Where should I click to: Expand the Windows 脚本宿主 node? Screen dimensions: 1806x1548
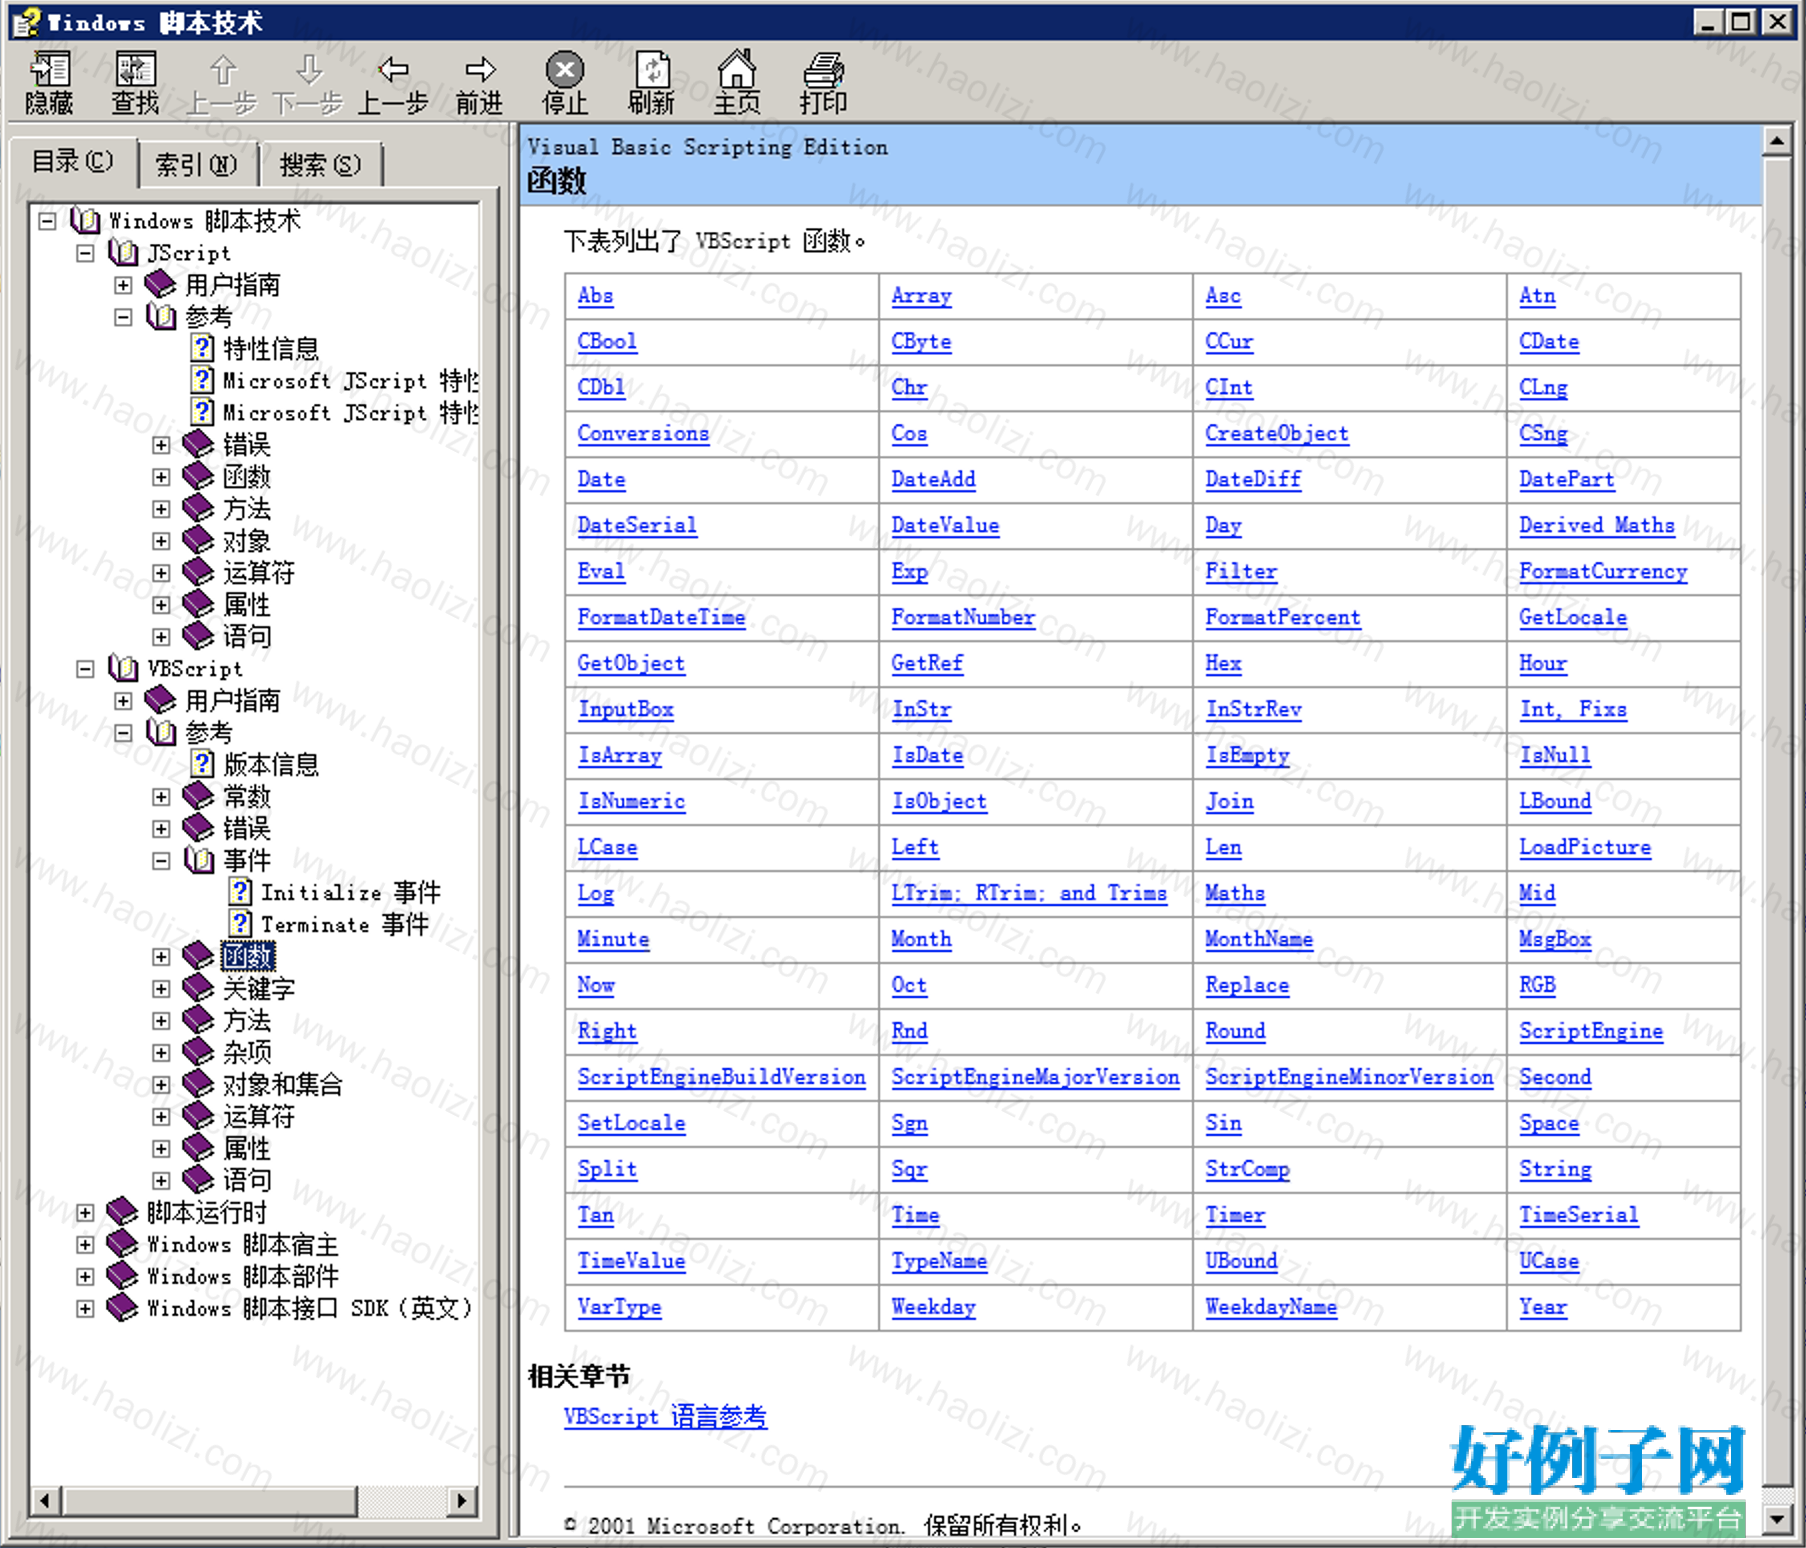[85, 1245]
